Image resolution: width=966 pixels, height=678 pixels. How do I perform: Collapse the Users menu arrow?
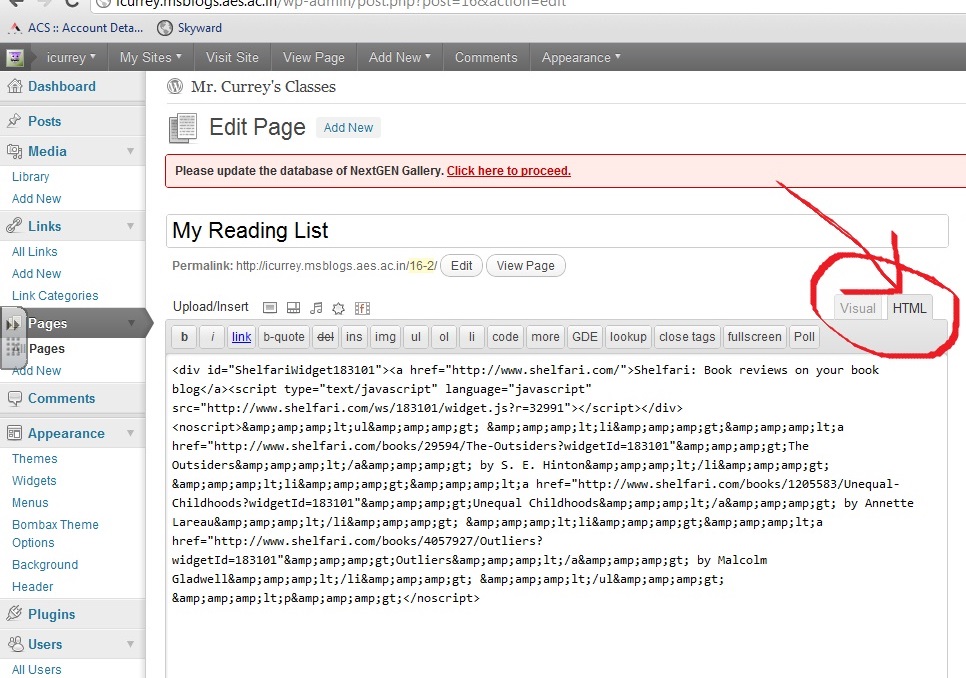(x=131, y=644)
